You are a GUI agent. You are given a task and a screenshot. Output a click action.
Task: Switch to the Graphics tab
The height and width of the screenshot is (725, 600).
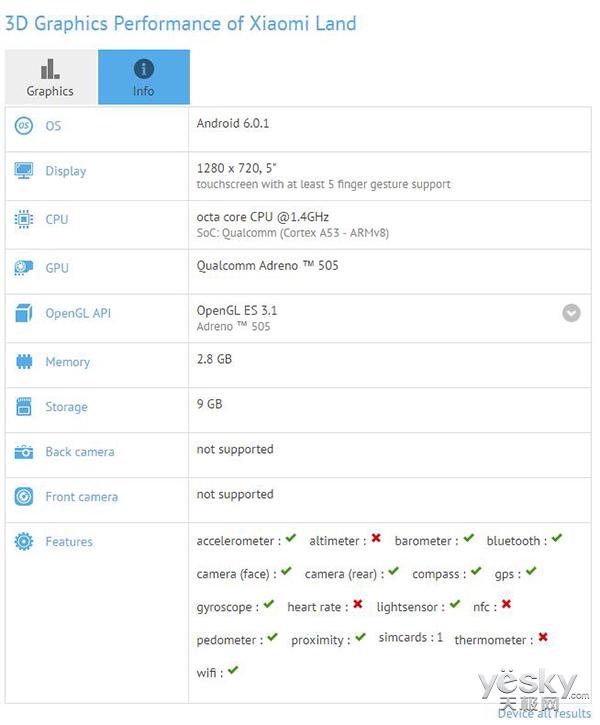pyautogui.click(x=50, y=77)
